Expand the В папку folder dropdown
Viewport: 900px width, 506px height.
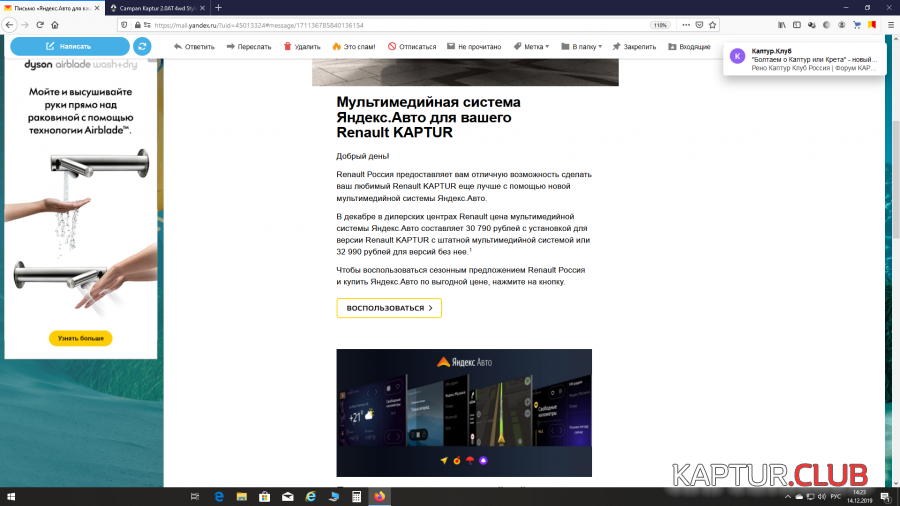583,46
